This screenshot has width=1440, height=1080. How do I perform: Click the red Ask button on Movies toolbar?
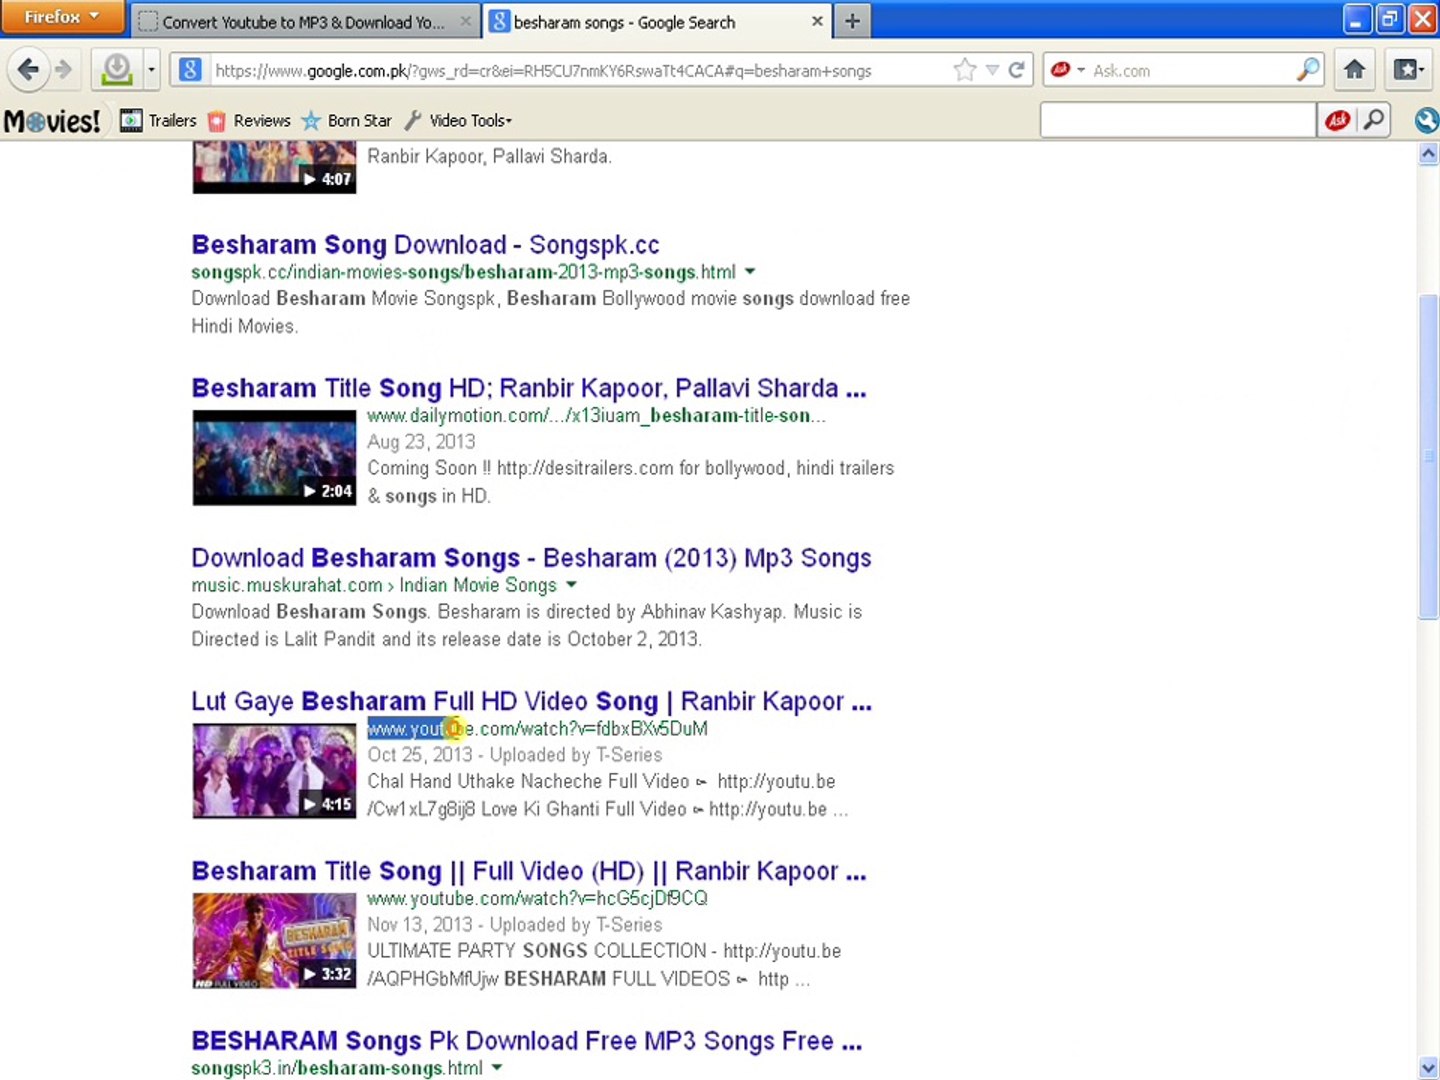click(x=1337, y=121)
